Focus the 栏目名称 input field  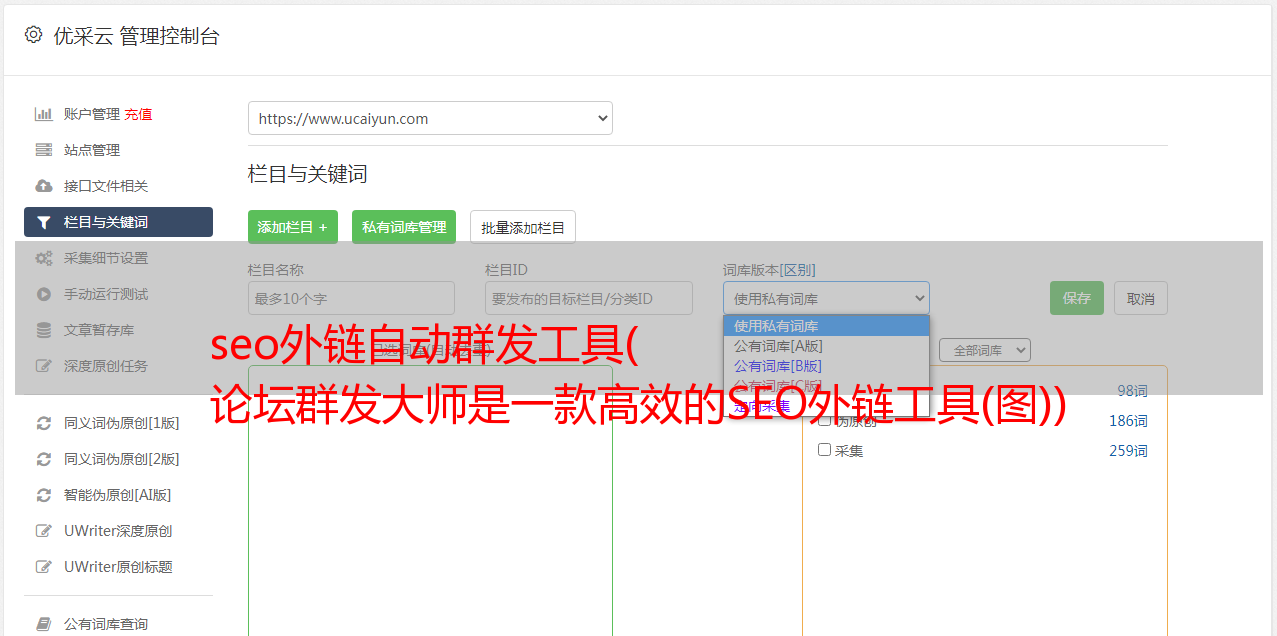click(351, 298)
